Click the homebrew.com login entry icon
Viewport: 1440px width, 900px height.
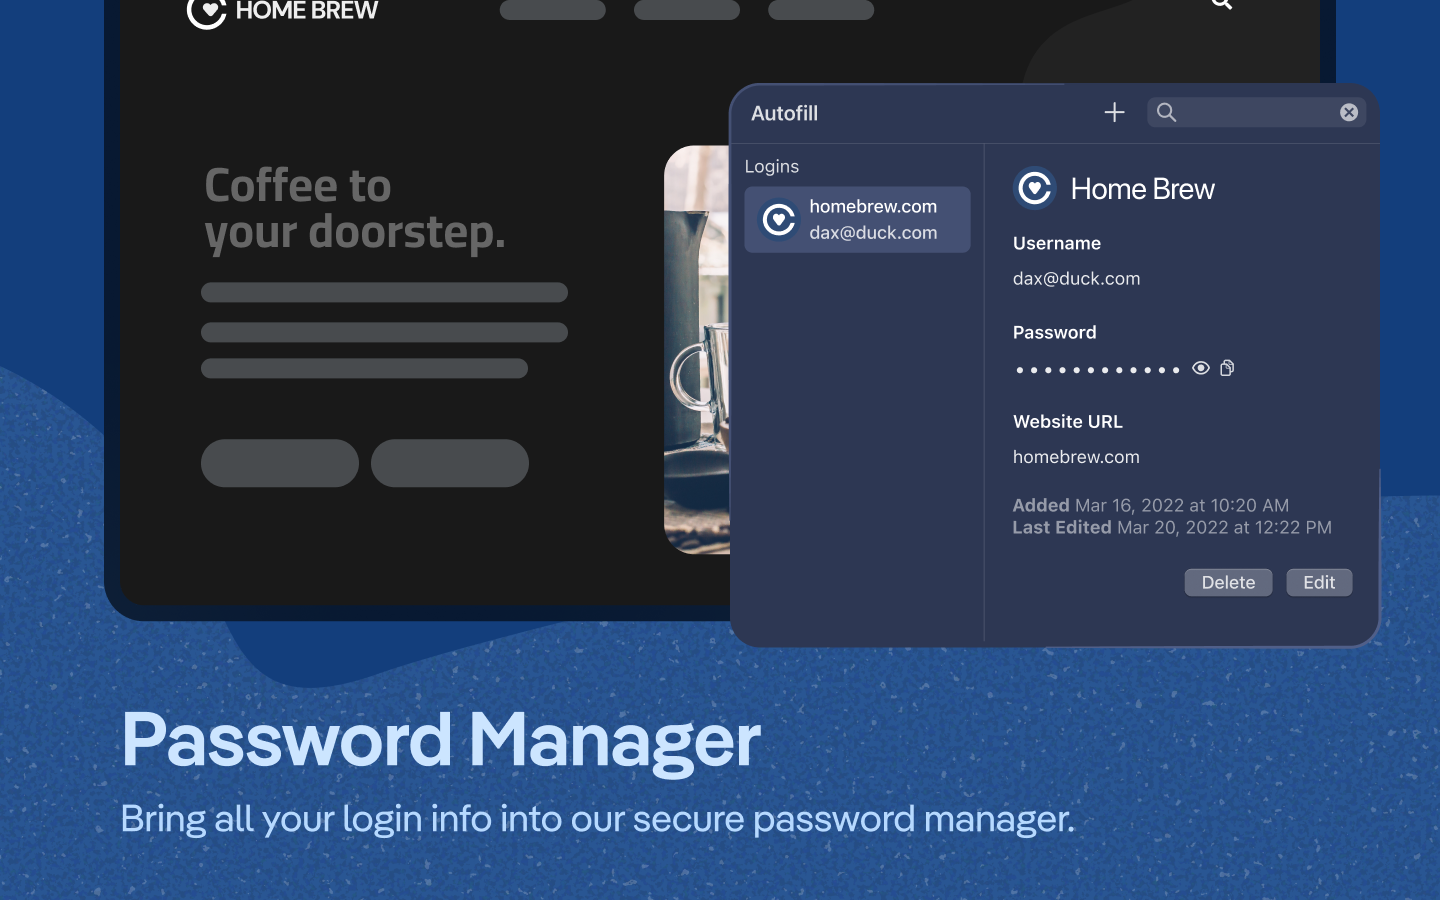click(x=779, y=220)
